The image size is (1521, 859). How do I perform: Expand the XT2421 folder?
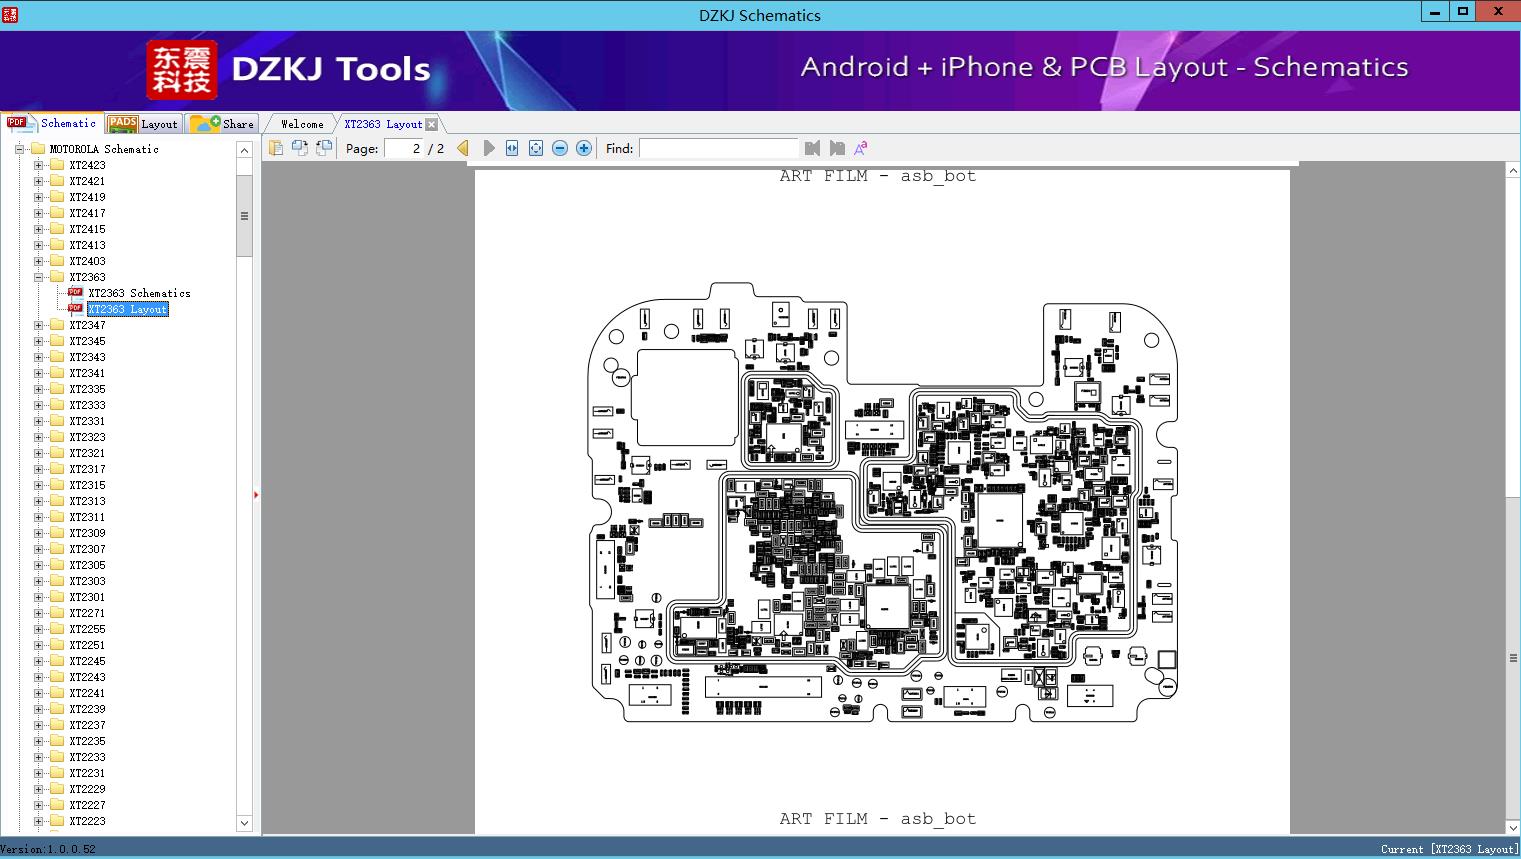point(38,181)
